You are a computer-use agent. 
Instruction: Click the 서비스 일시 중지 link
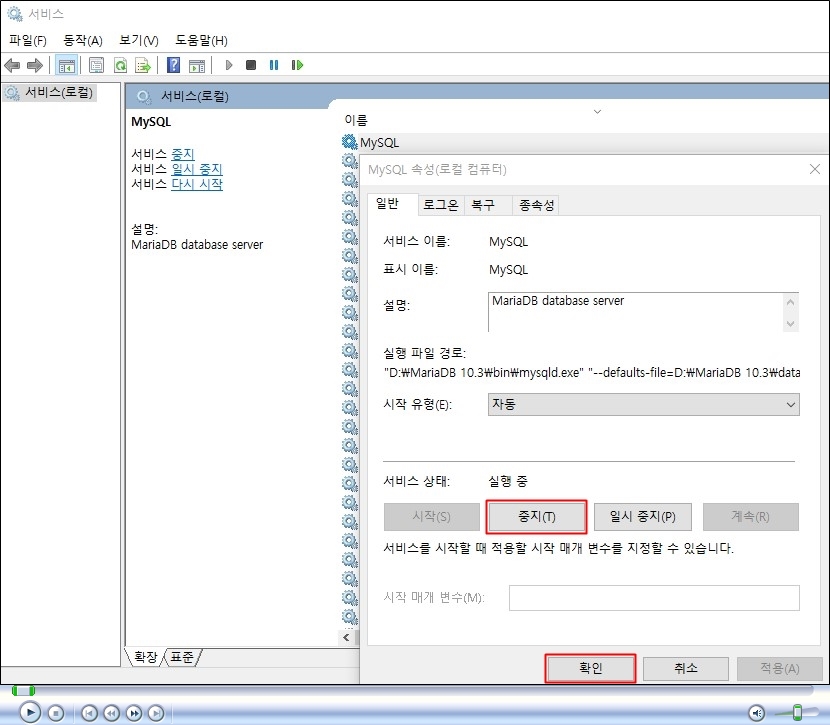197,169
